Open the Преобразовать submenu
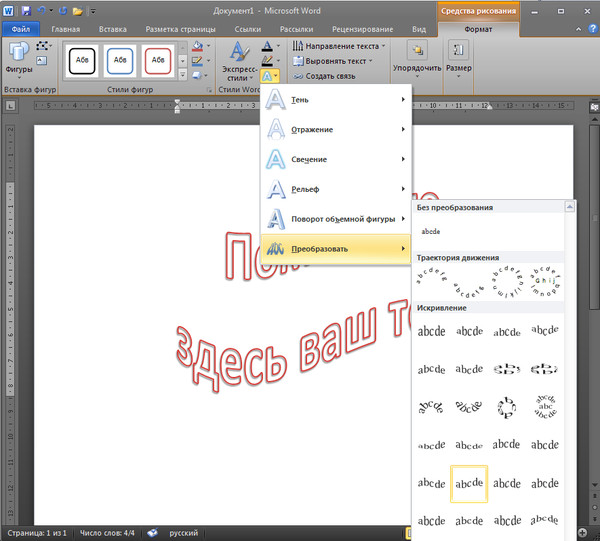The height and width of the screenshot is (541, 600). 336,249
